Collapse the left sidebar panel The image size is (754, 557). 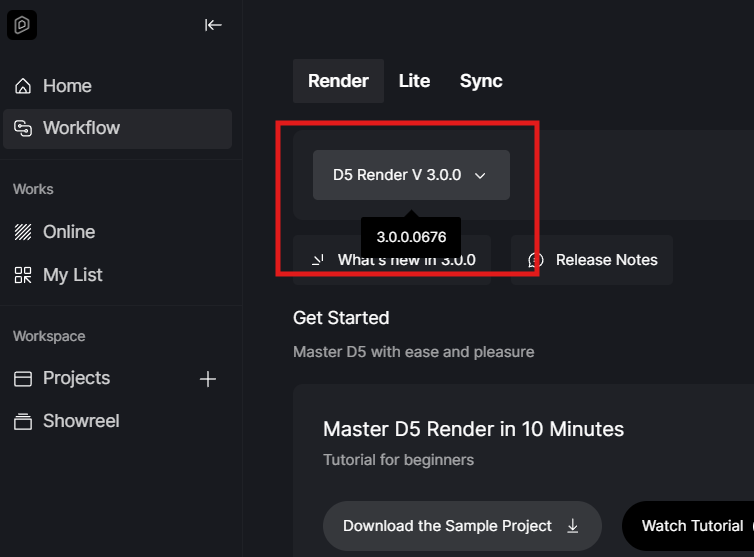(213, 25)
